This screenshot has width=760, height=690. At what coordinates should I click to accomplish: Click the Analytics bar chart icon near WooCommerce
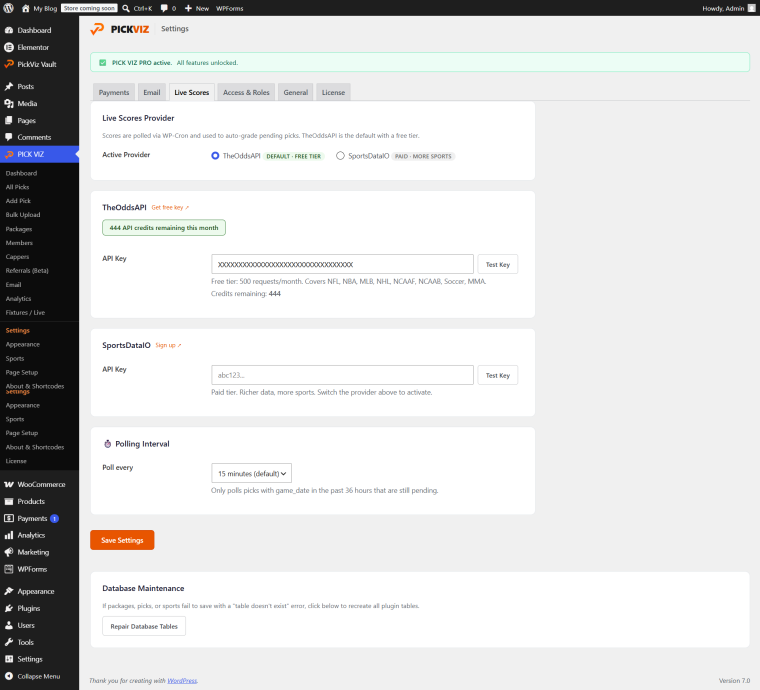pos(9,535)
